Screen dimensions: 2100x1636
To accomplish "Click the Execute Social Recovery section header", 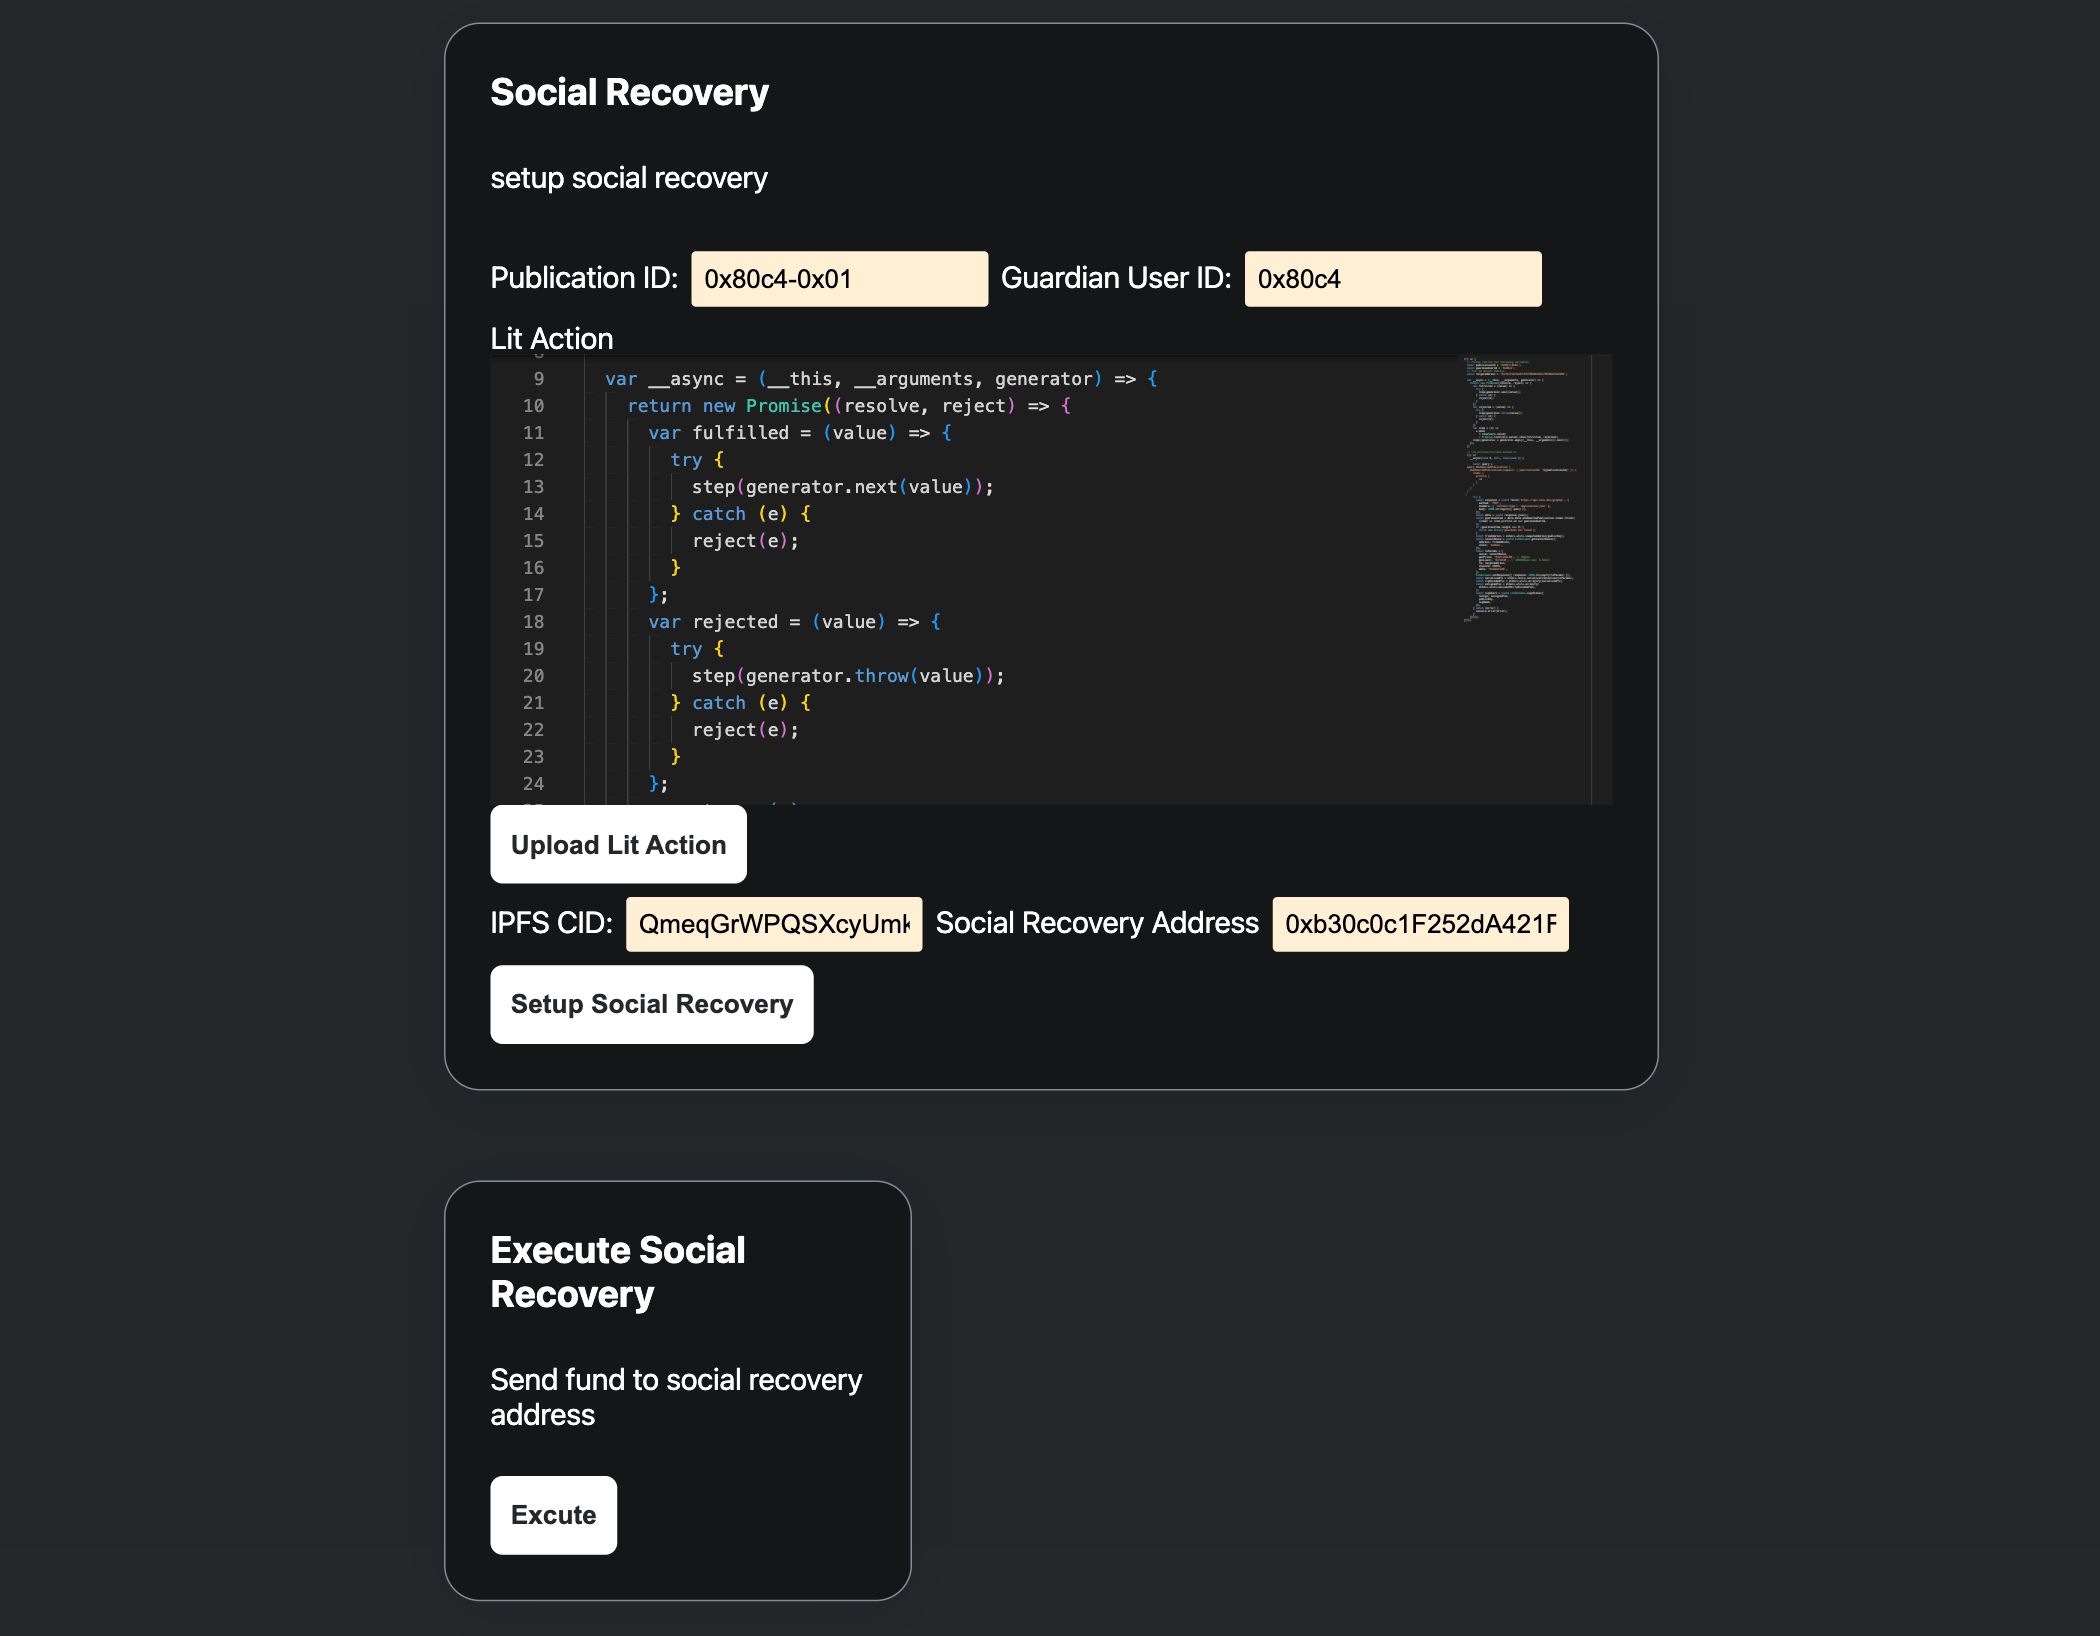I will (x=617, y=1271).
